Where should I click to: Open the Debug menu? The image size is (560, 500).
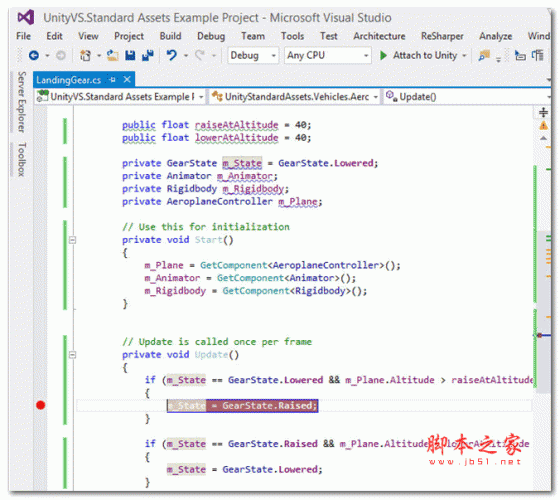pos(211,36)
